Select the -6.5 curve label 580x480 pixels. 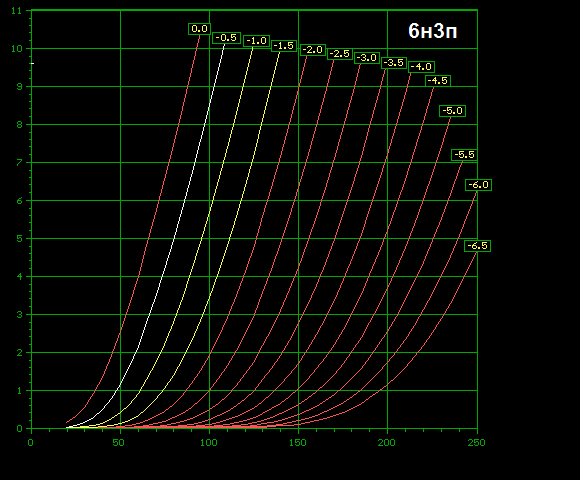pos(477,246)
